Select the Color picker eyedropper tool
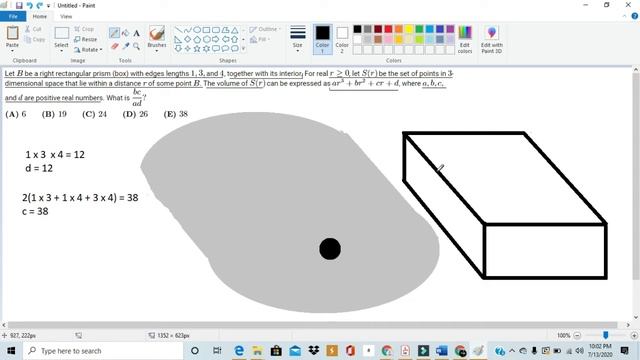 point(125,46)
